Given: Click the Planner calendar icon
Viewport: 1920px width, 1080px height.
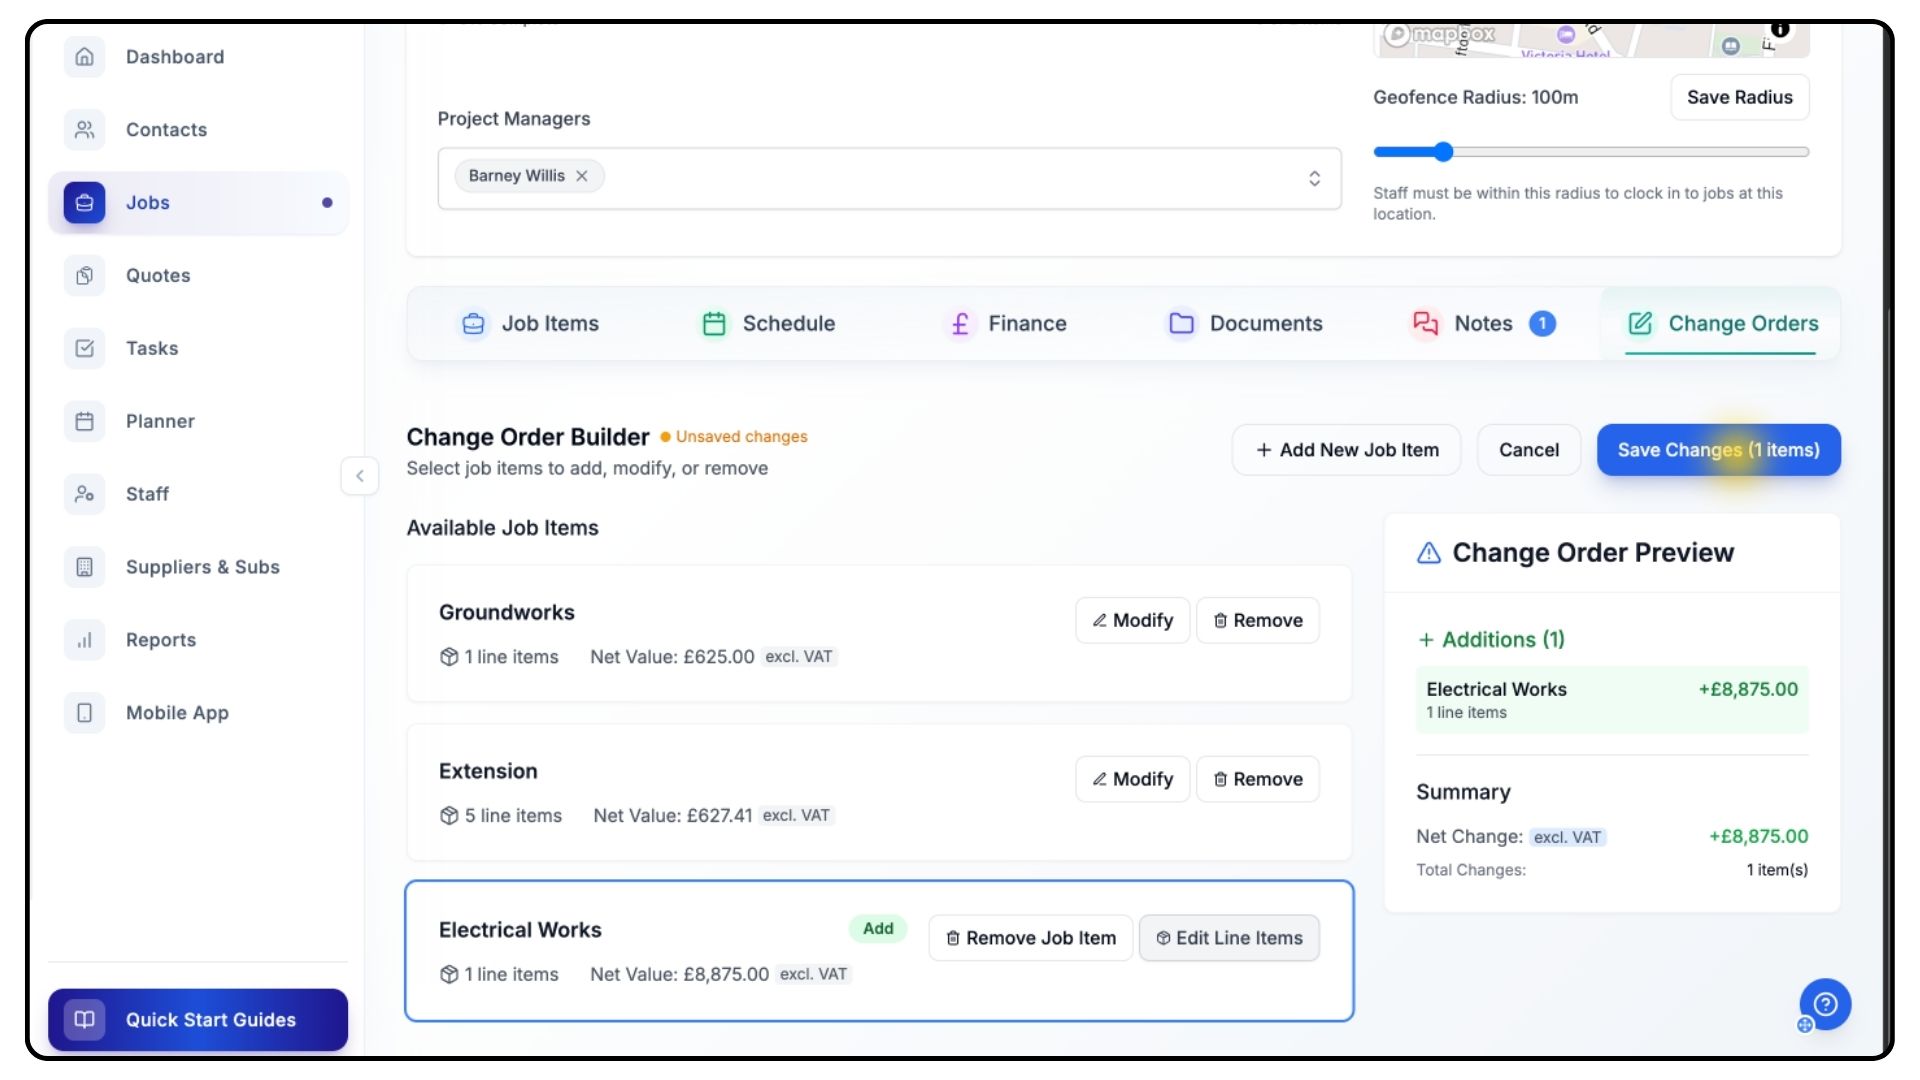Looking at the screenshot, I should (85, 422).
